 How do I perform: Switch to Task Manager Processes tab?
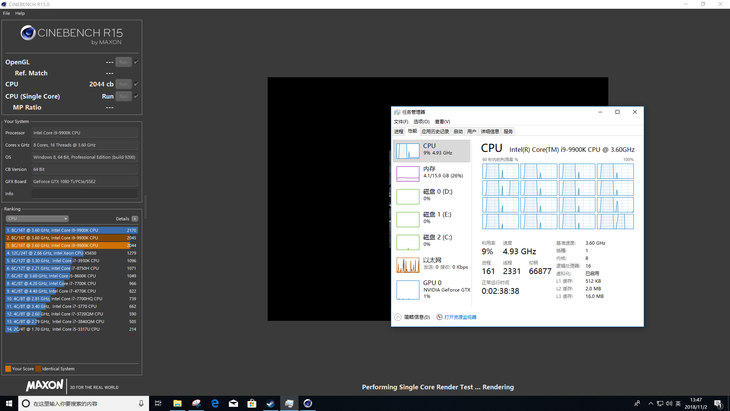pos(399,132)
